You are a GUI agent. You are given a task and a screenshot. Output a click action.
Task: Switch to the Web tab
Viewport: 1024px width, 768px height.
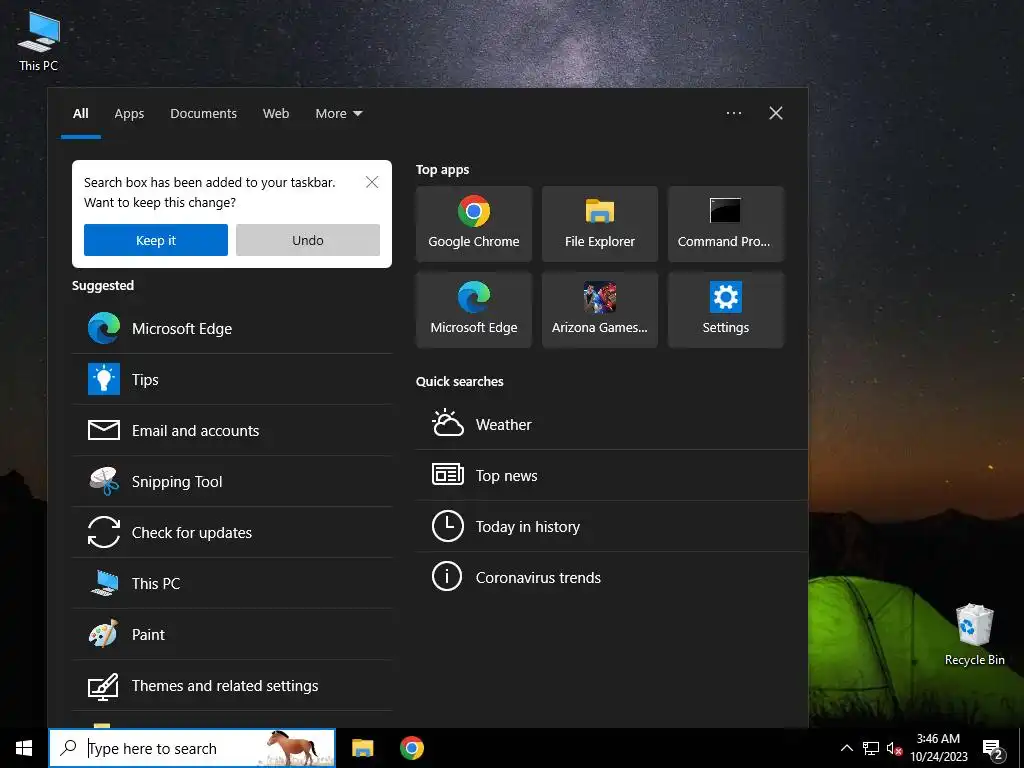point(276,114)
